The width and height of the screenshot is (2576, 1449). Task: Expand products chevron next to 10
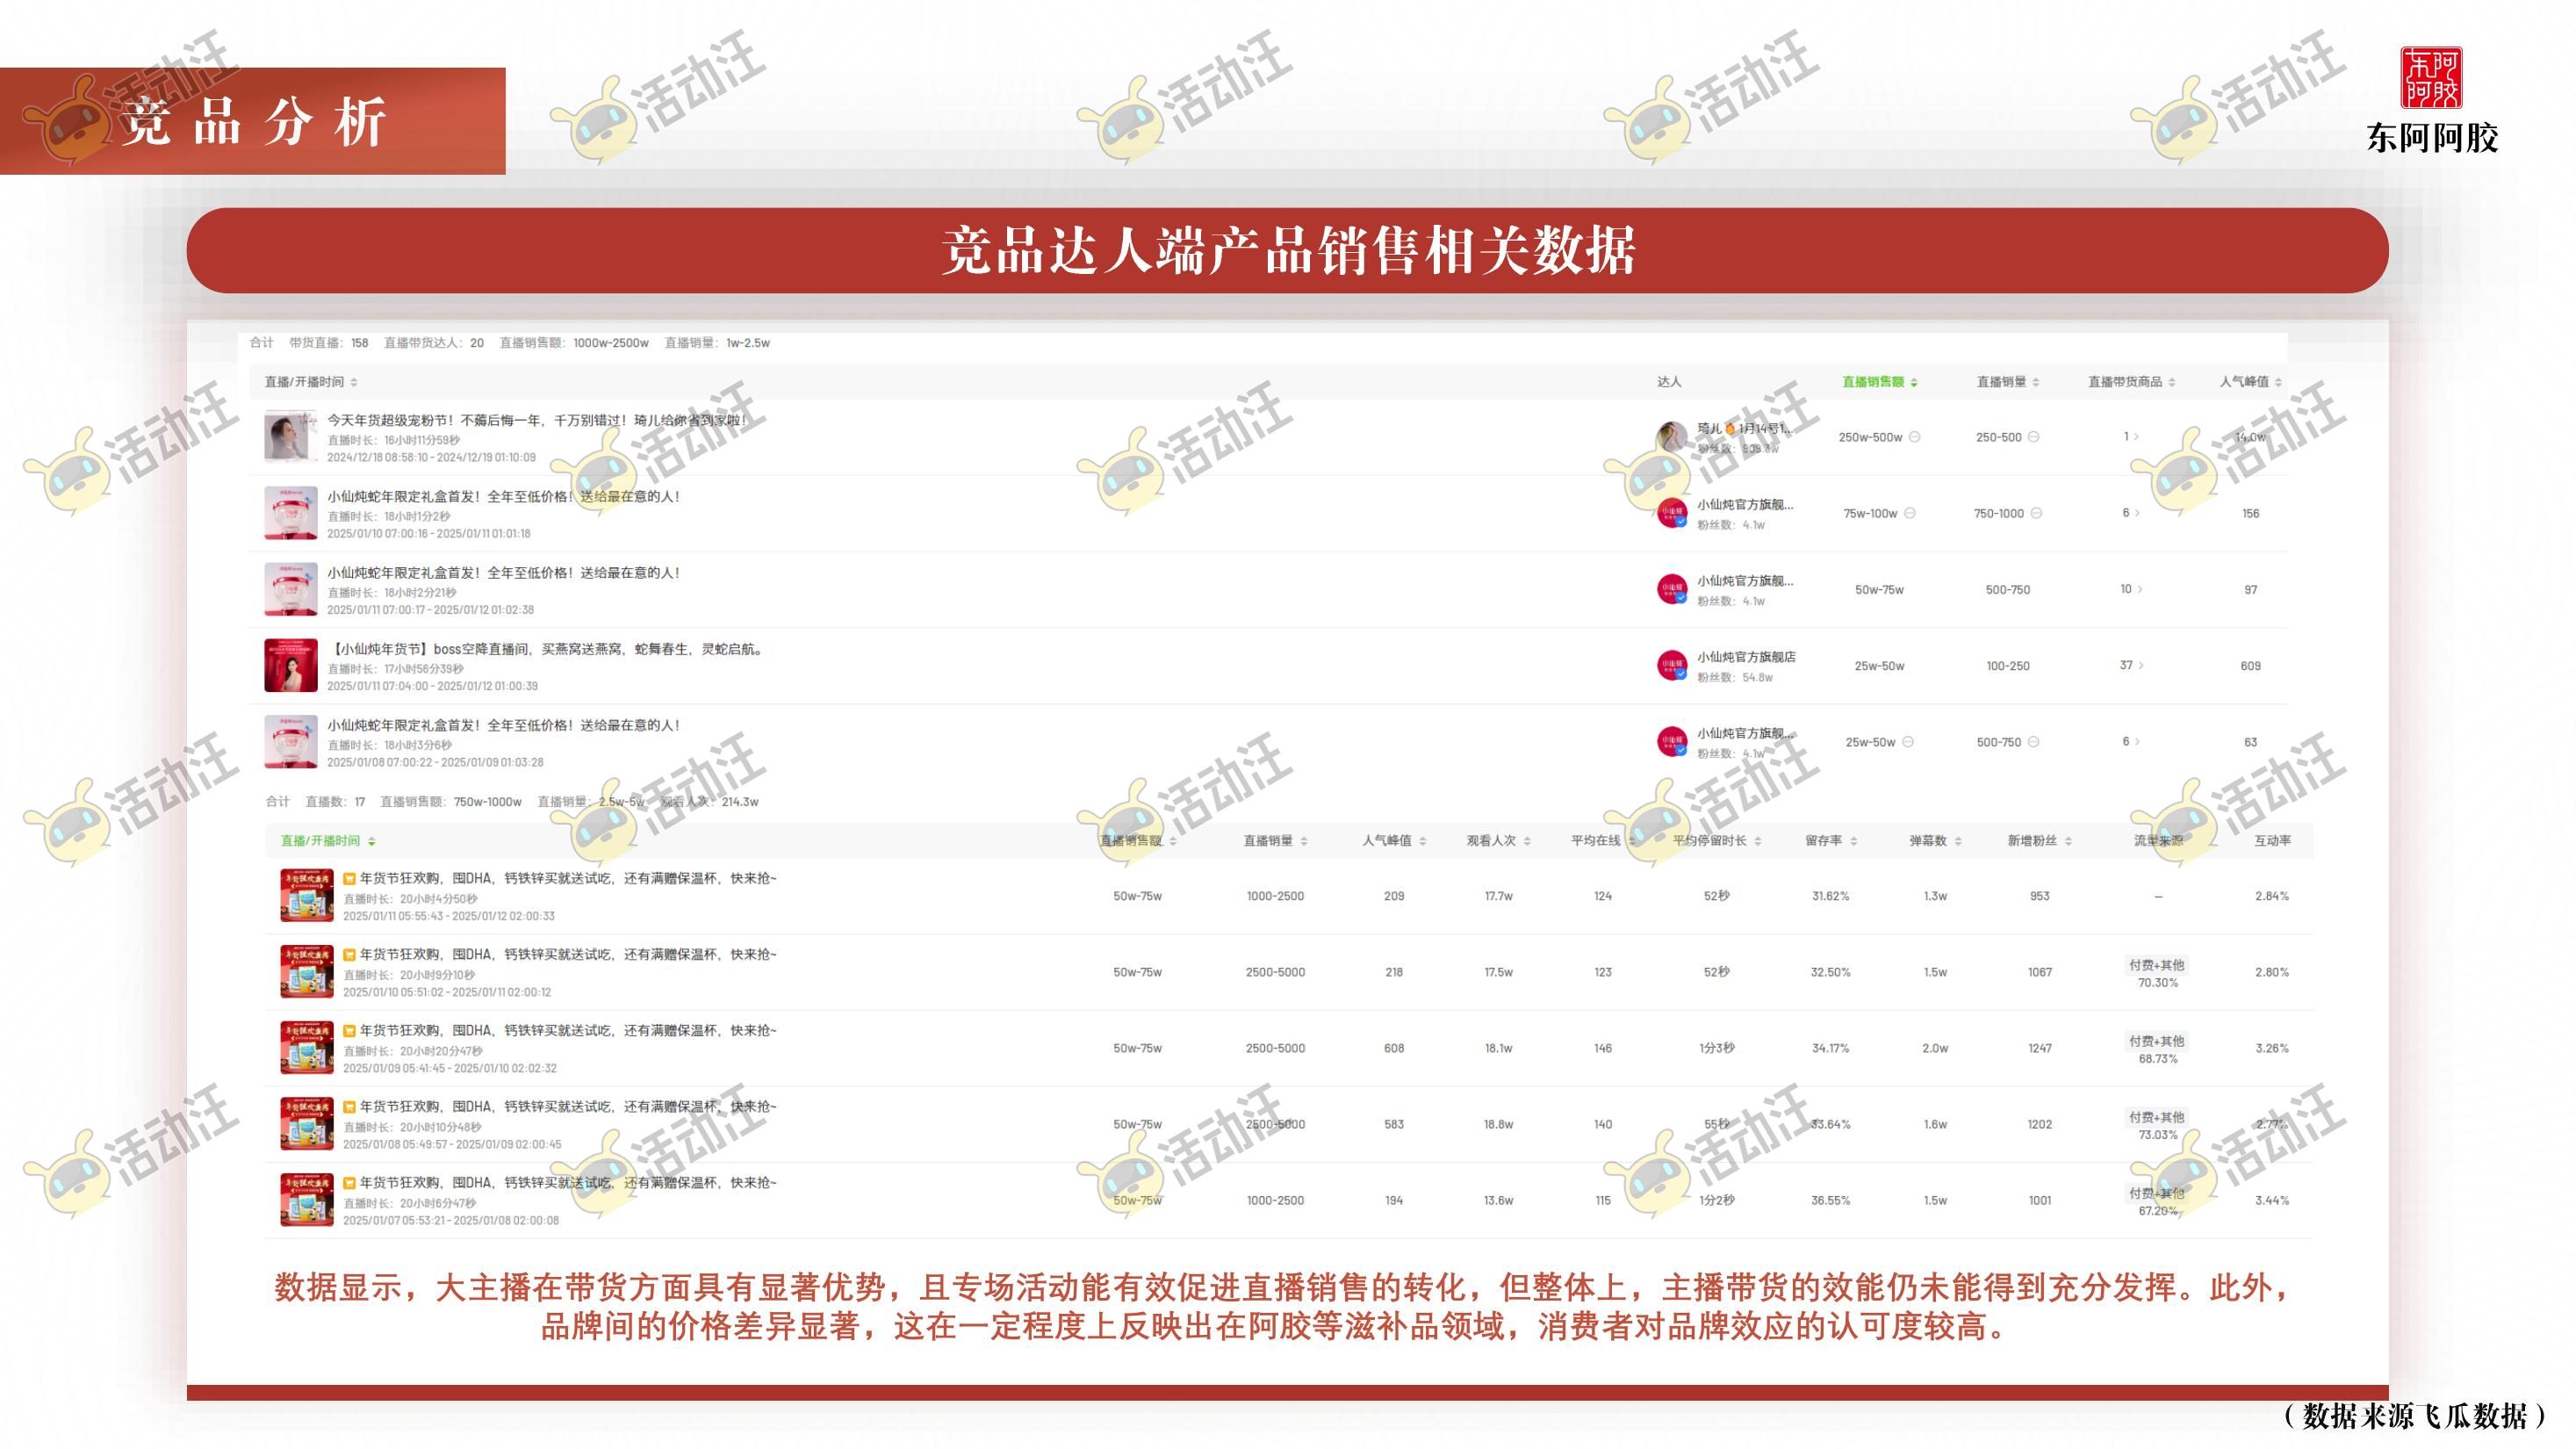pos(2140,589)
